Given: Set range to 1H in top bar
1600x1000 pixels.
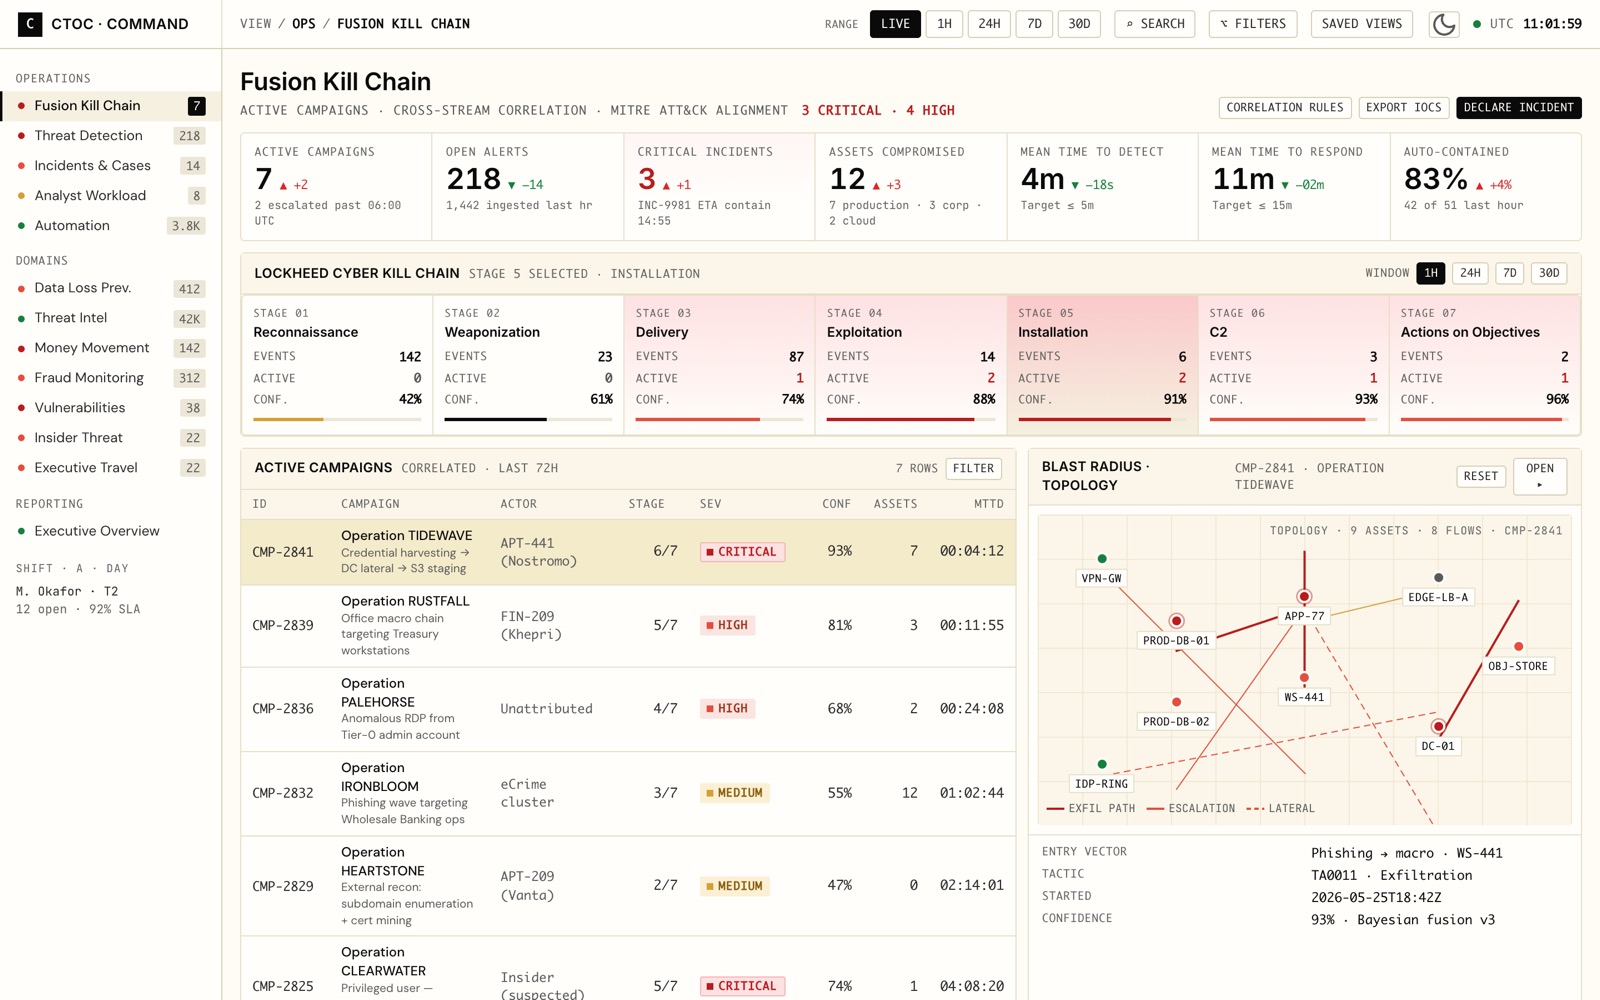Looking at the screenshot, I should (x=944, y=24).
